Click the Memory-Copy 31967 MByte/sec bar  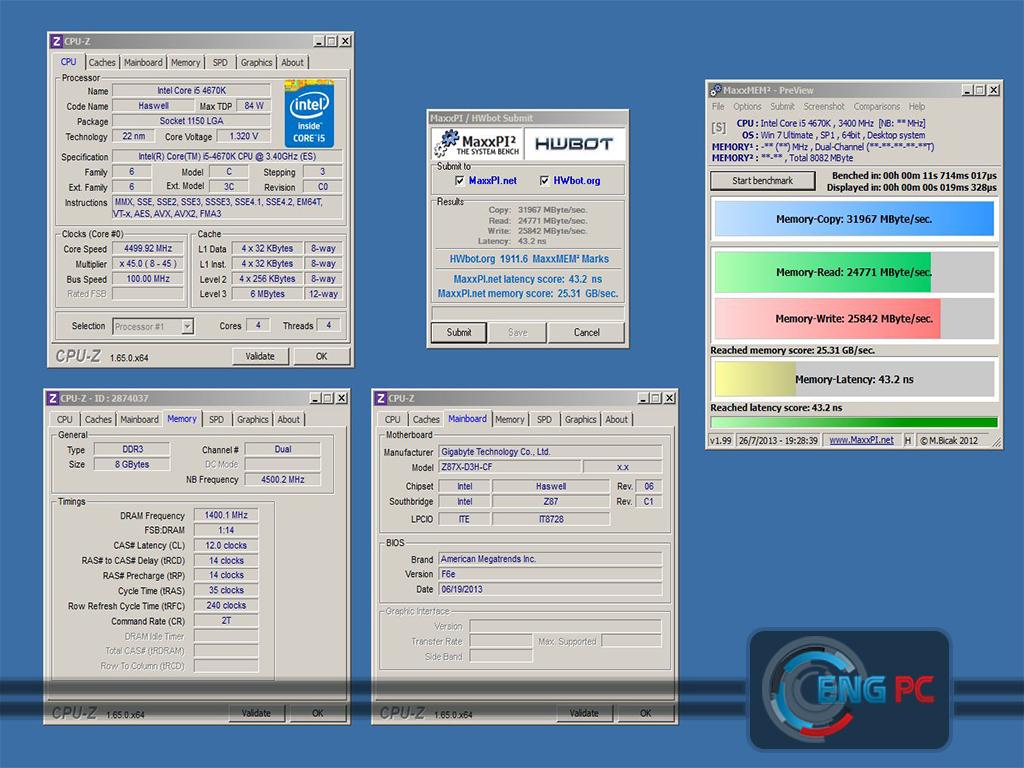point(854,219)
